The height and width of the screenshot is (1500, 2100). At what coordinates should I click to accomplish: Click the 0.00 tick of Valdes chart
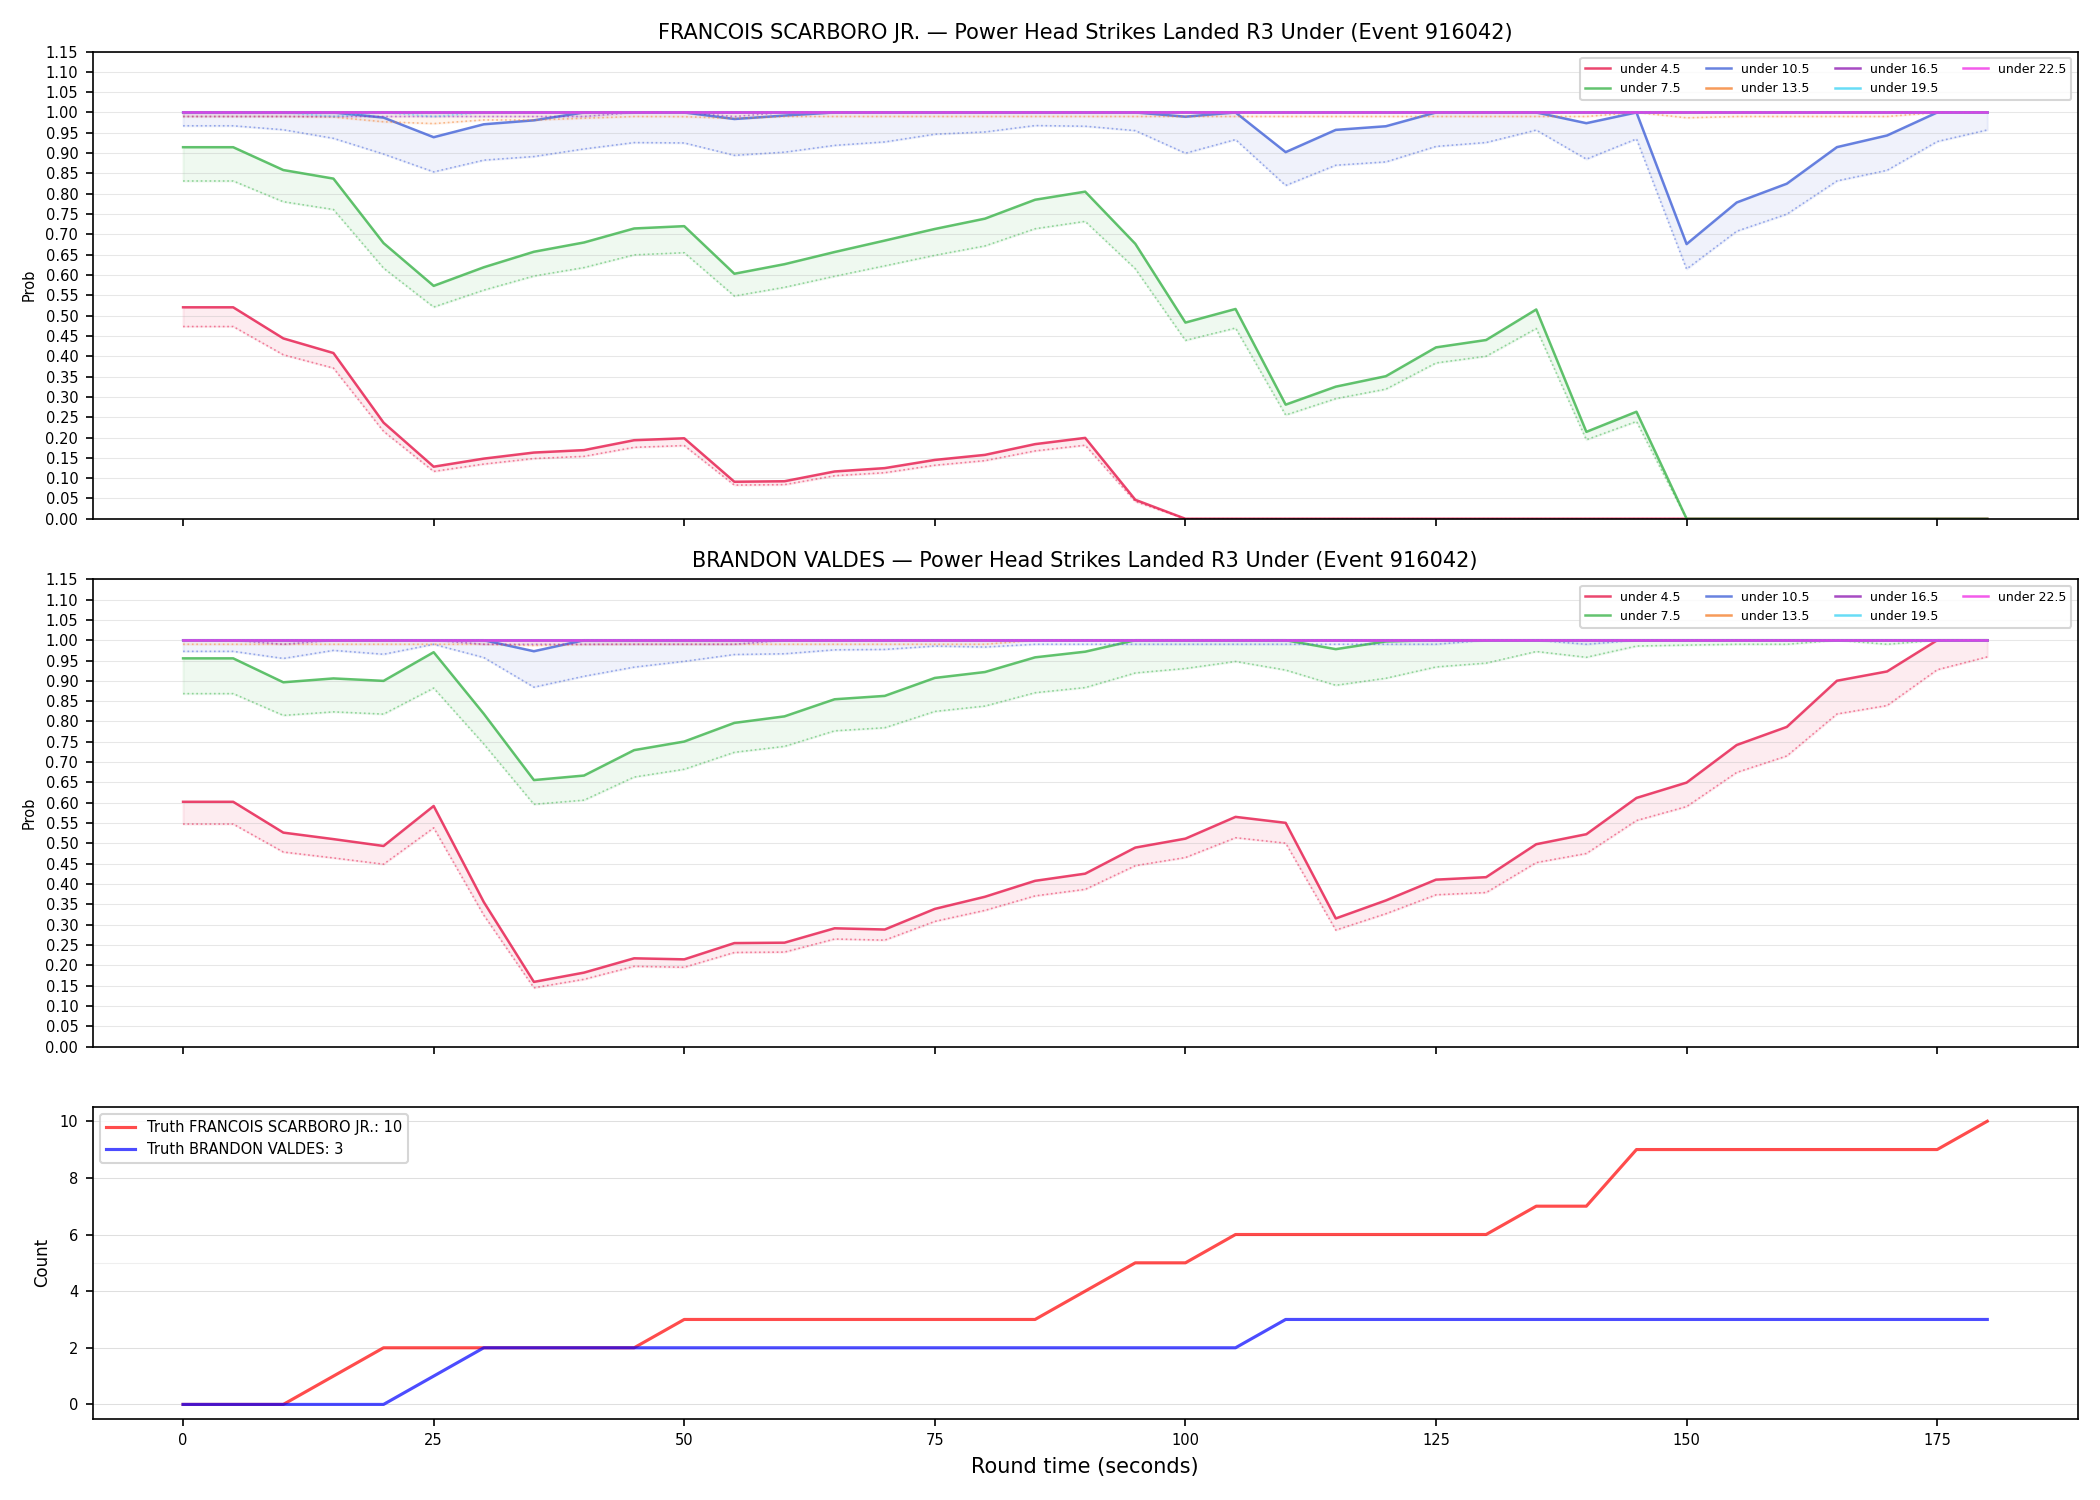62,1047
